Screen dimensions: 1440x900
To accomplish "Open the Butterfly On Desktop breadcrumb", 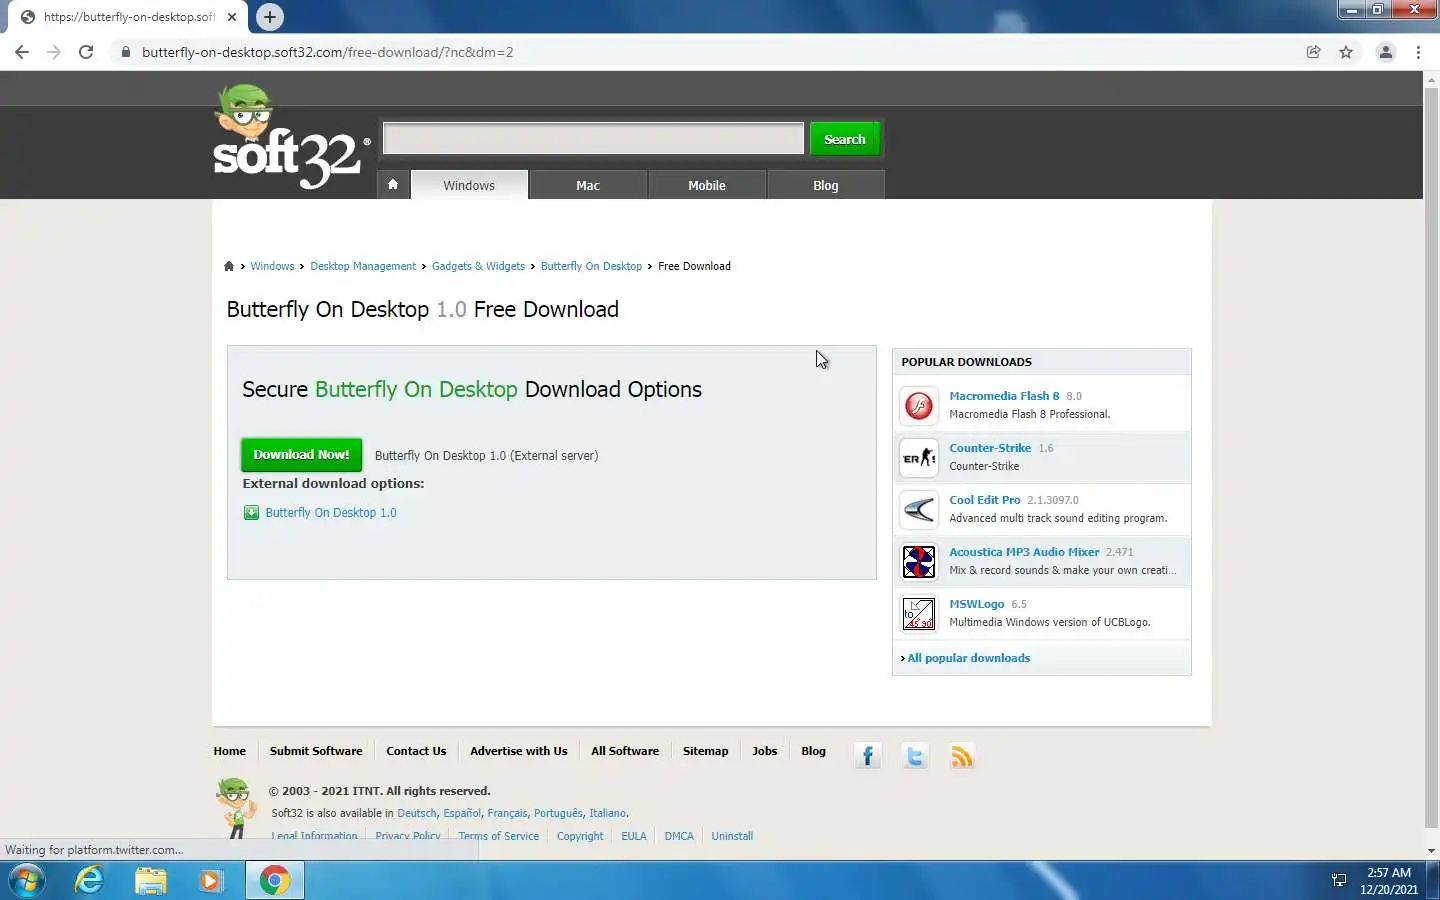I will tap(591, 266).
